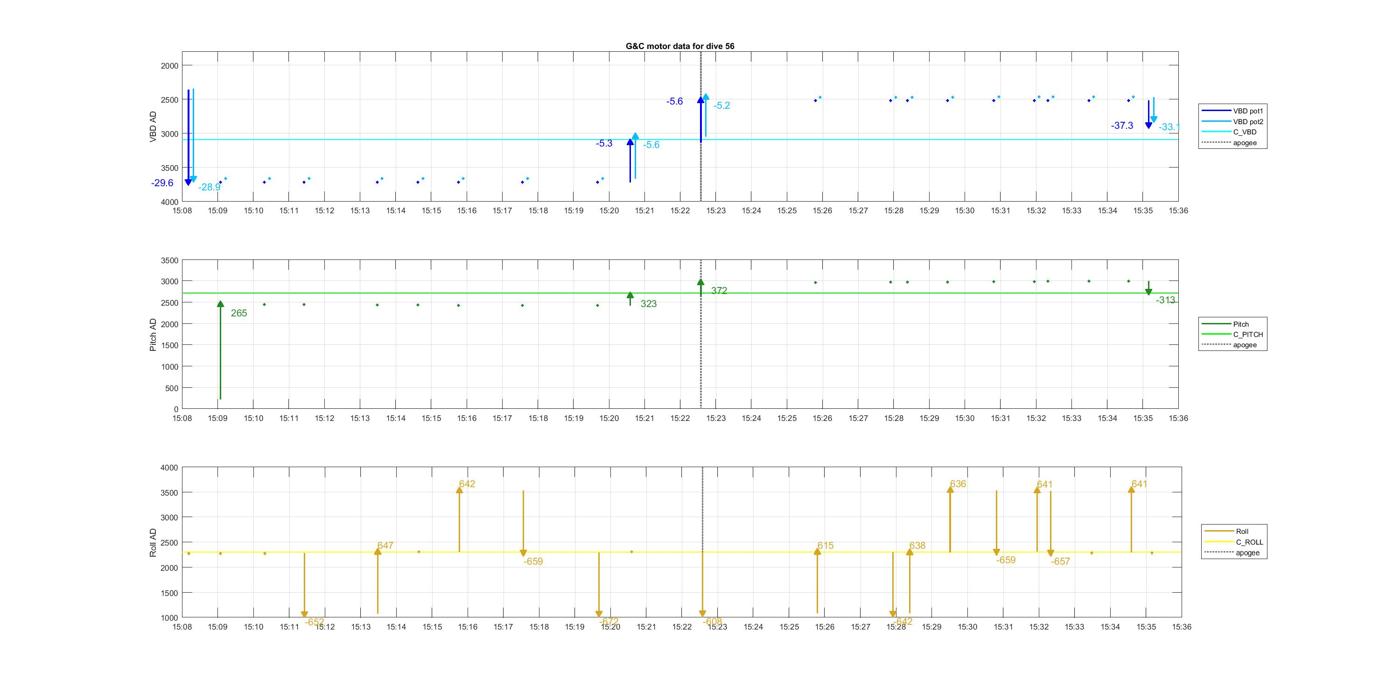
Task: Click the '15:08' x-tick under the VBD plot
Action: pos(181,211)
